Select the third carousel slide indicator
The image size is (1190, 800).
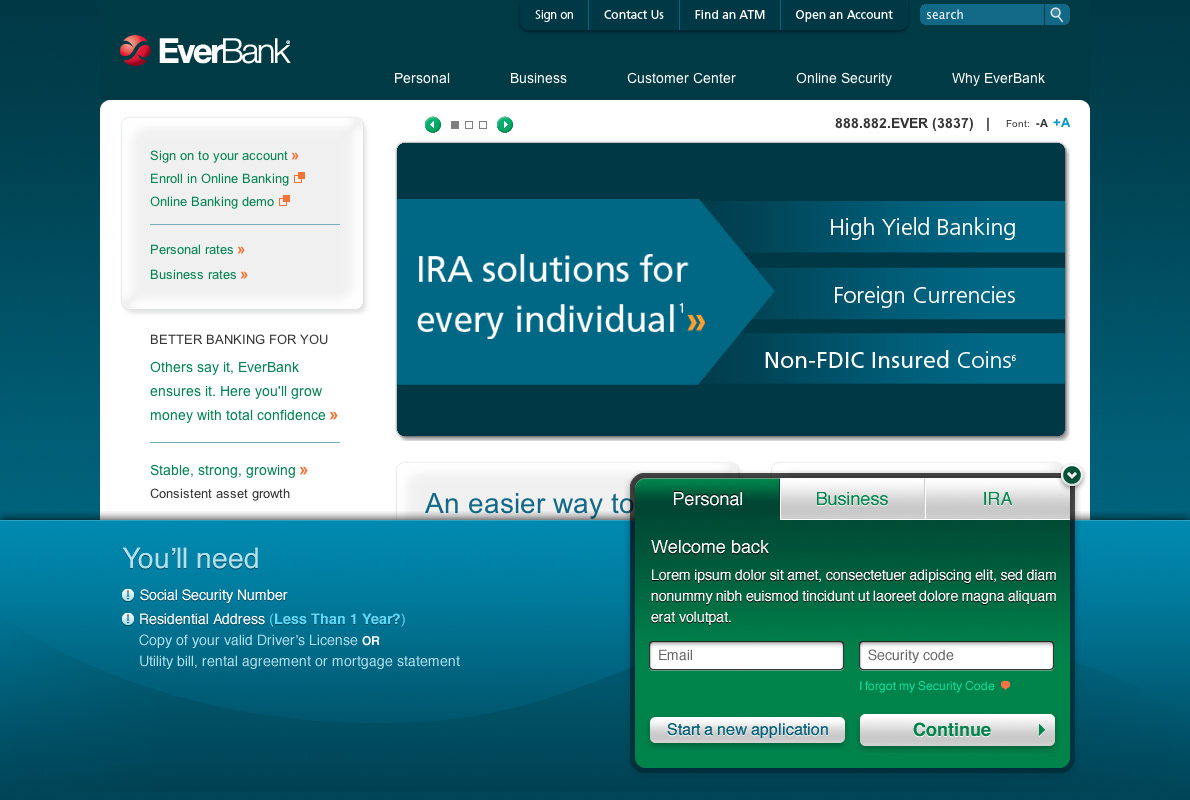click(483, 124)
